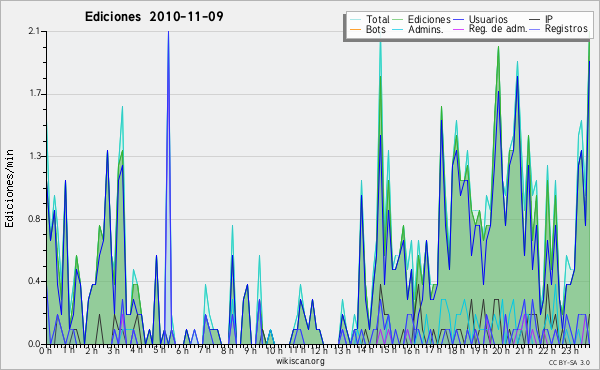Viewport: 600px width, 370px height.
Task: Click the green Ediciones legend line swatch
Action: pyautogui.click(x=398, y=20)
